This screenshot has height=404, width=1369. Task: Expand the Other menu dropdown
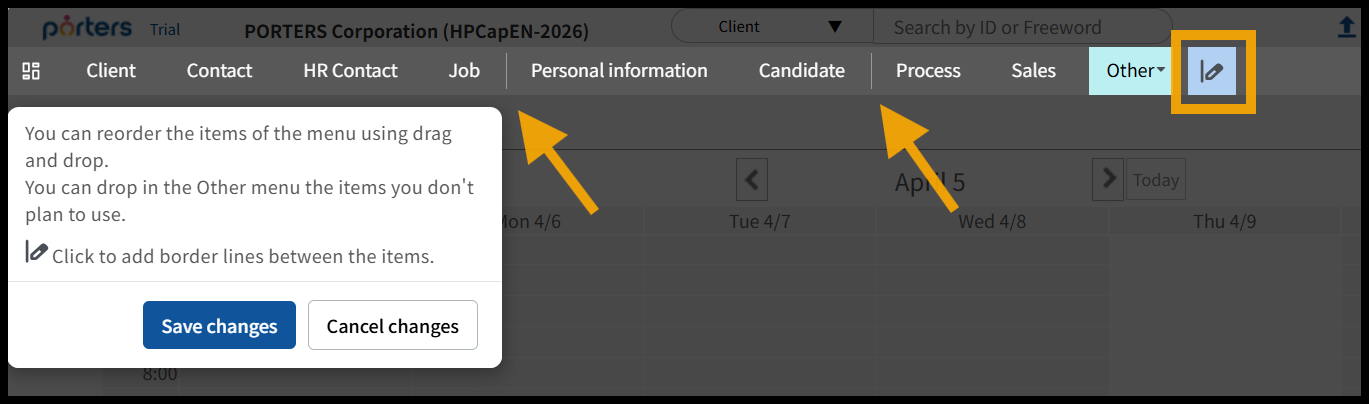[1136, 71]
